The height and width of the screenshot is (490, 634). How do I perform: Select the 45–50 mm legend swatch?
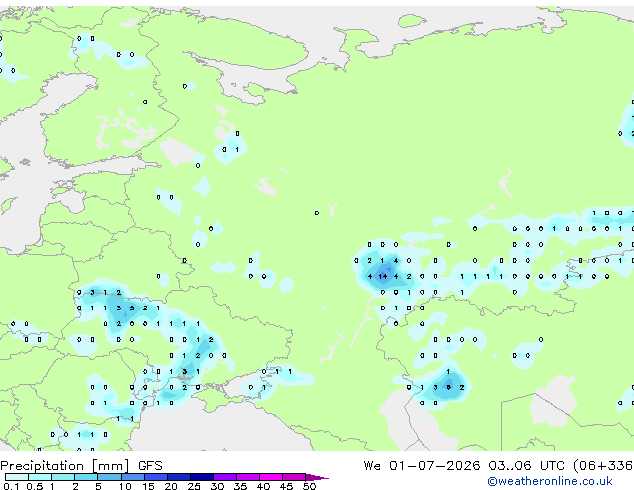pyautogui.click(x=294, y=477)
